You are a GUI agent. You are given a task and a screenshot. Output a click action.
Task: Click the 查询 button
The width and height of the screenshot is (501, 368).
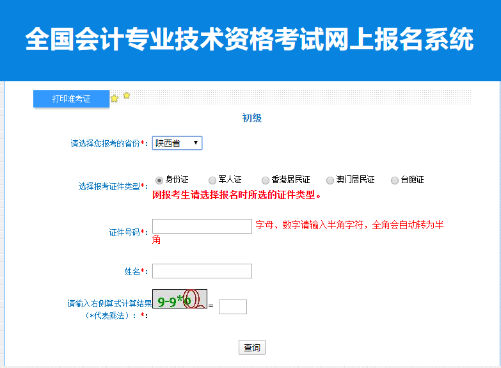(252, 348)
